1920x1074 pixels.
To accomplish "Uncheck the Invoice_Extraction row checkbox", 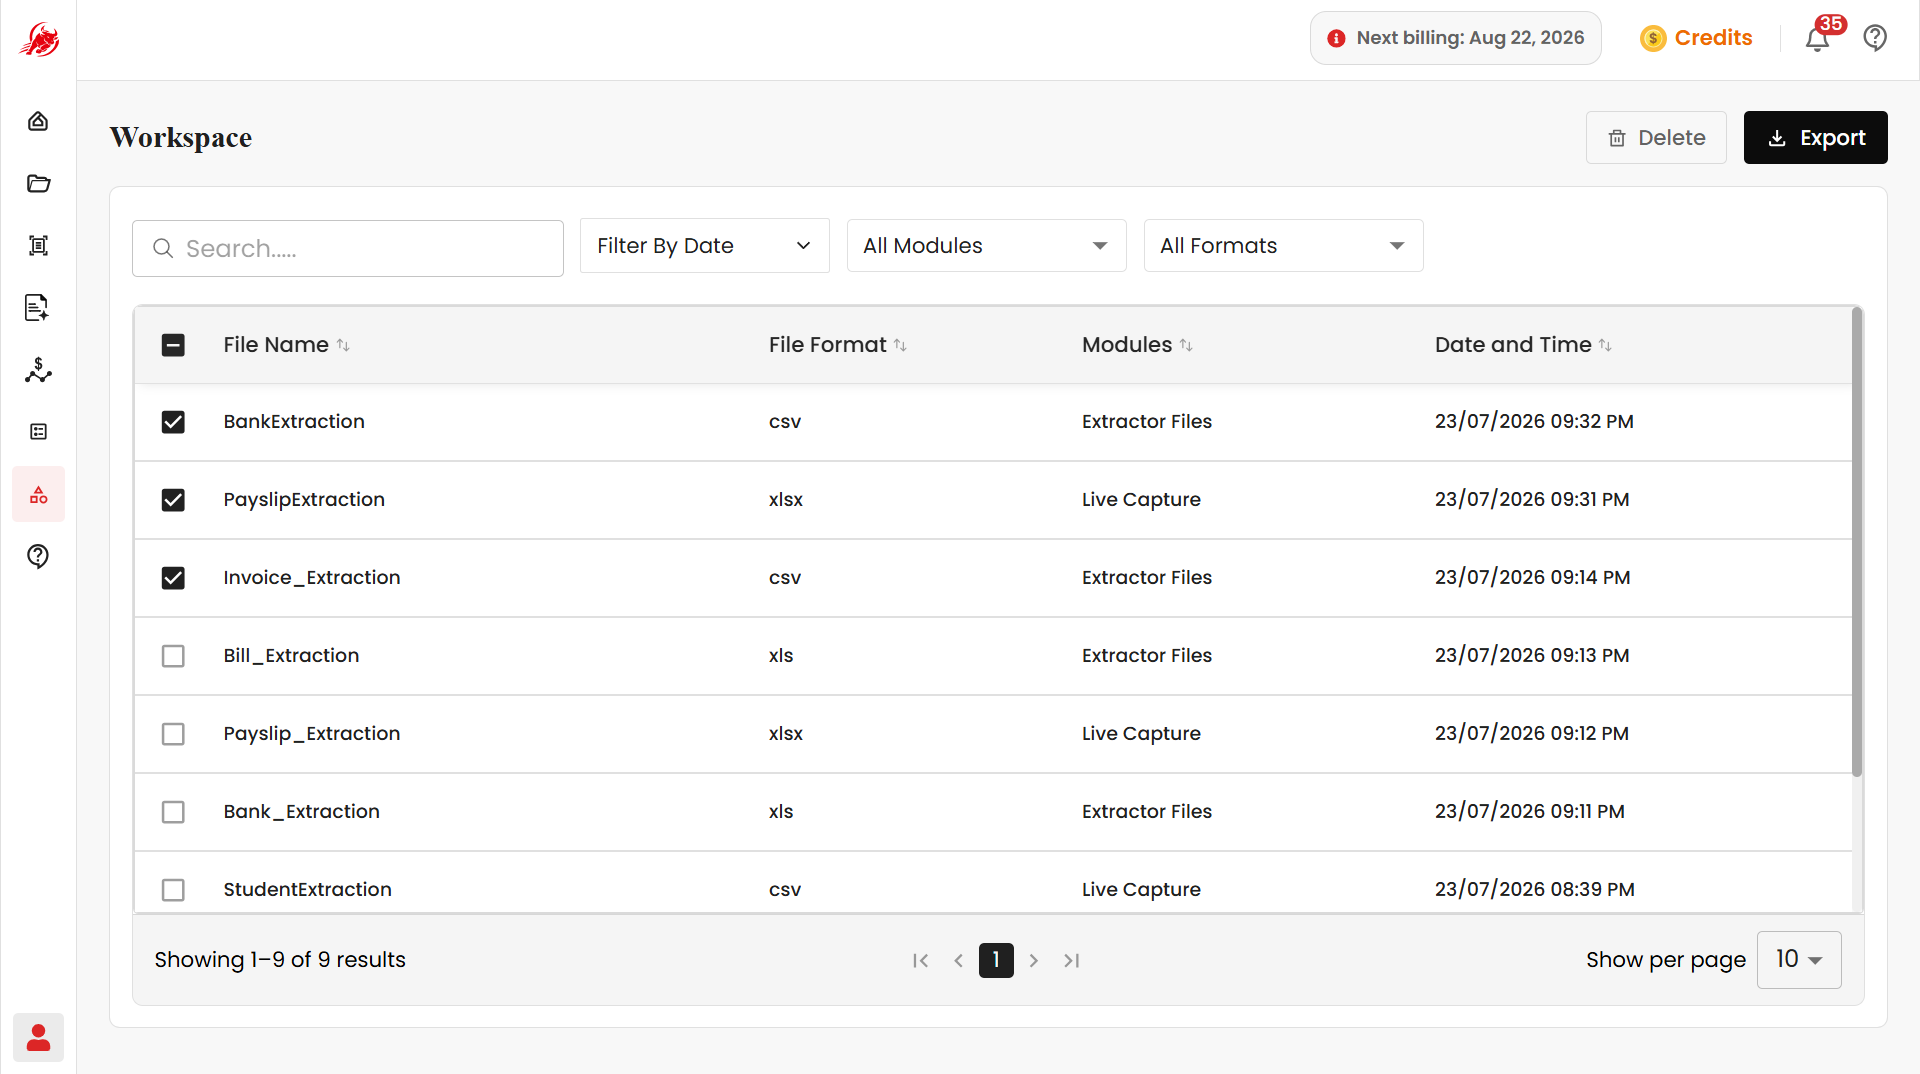I will (173, 578).
